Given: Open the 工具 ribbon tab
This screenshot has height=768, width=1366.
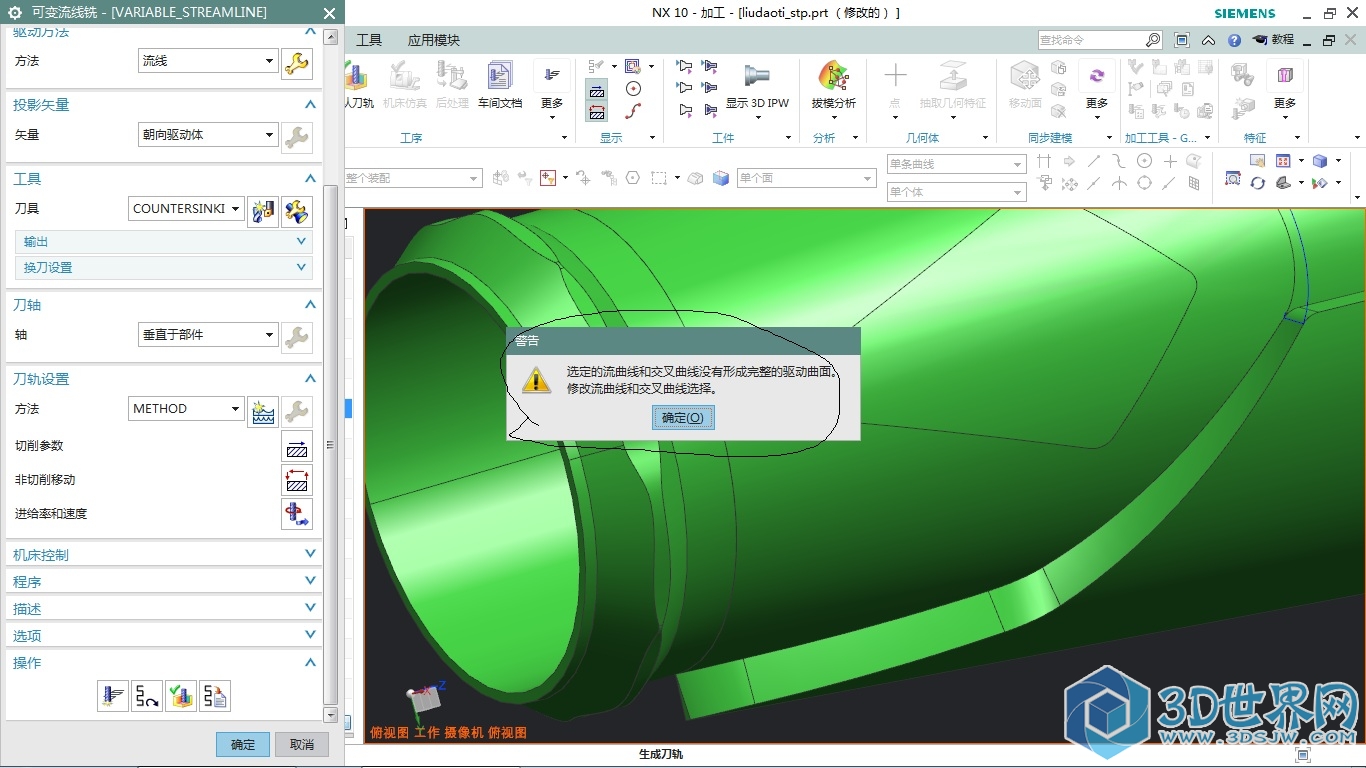Looking at the screenshot, I should [x=369, y=40].
